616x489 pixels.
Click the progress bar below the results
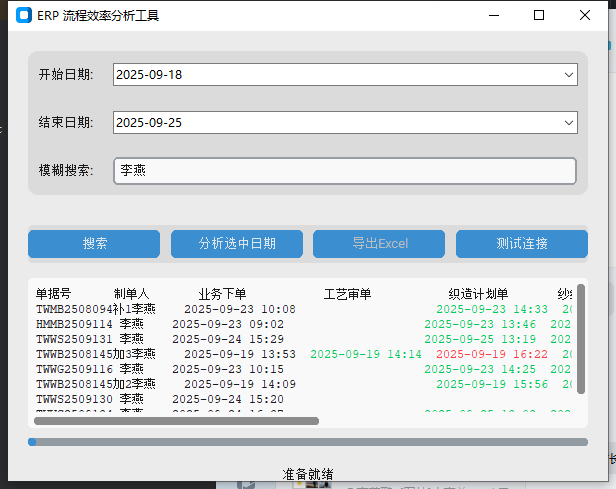pyautogui.click(x=308, y=442)
